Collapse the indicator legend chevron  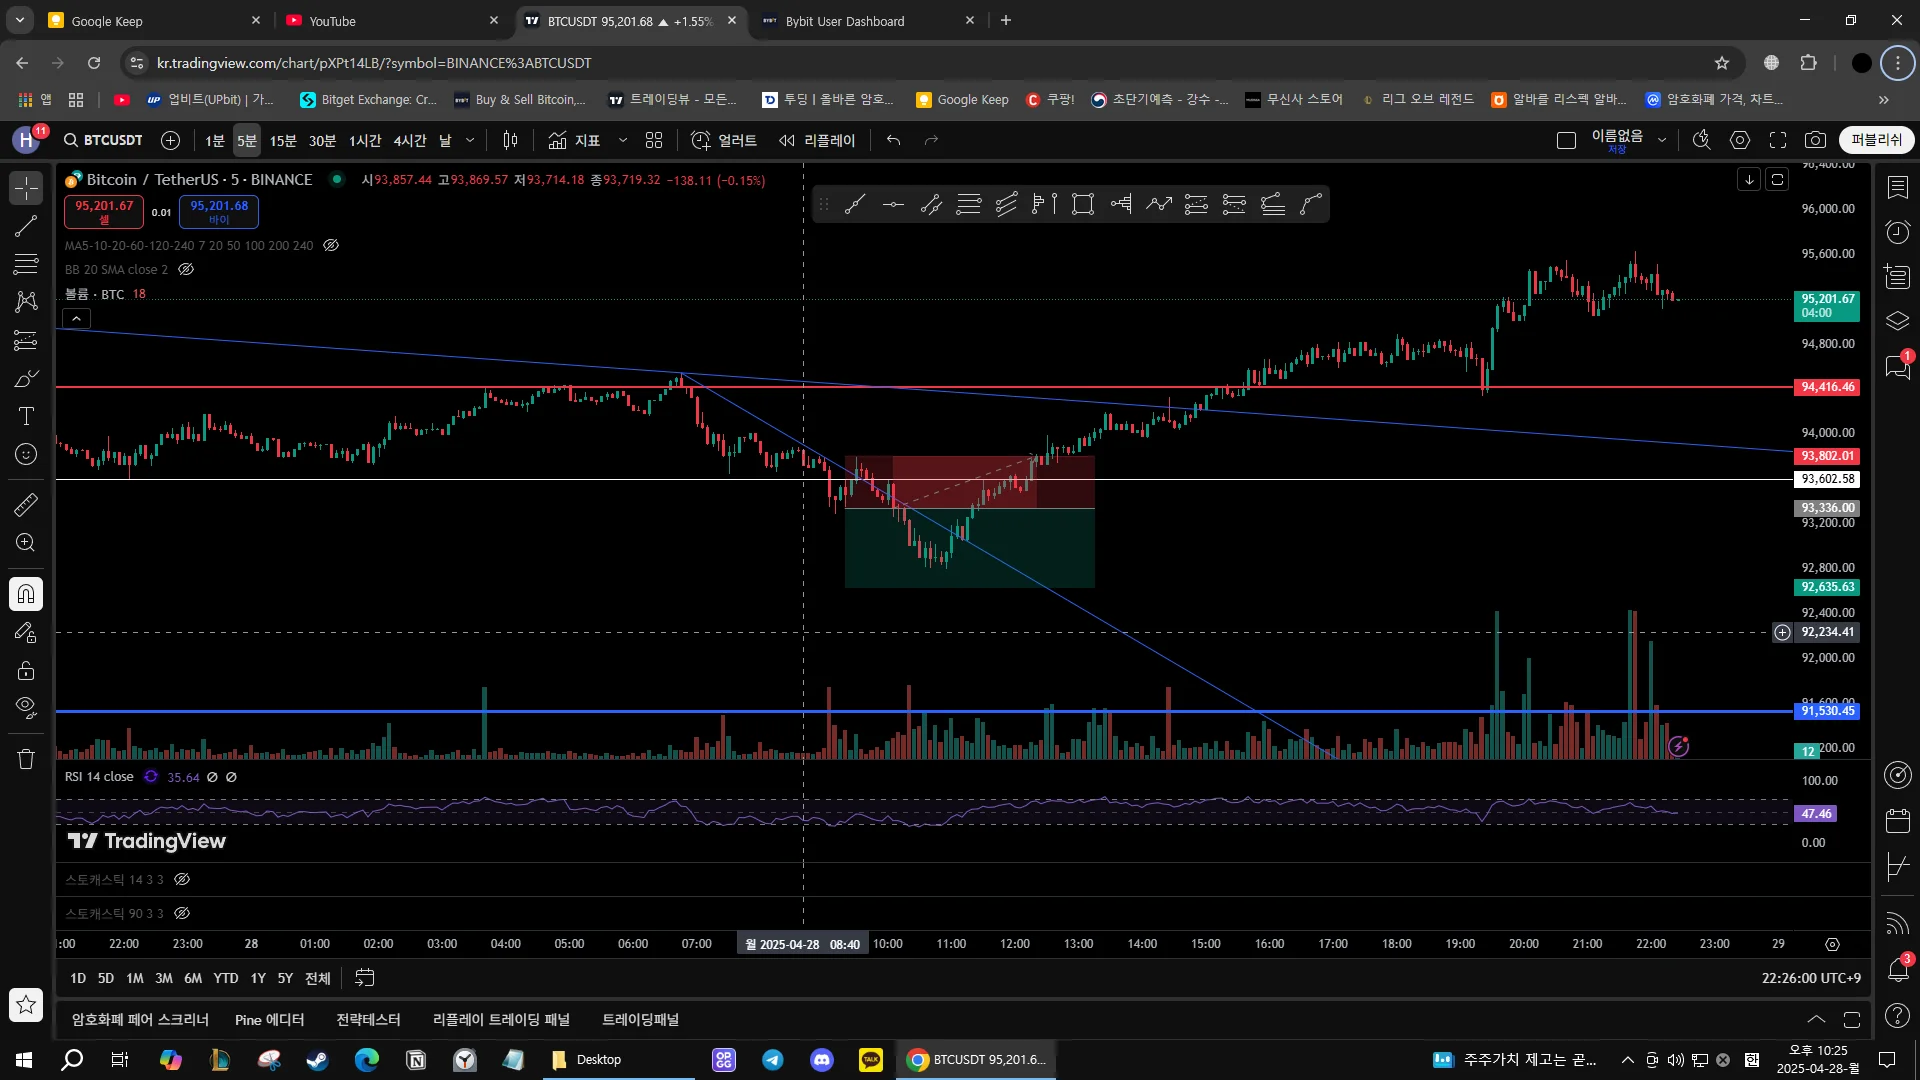77,318
